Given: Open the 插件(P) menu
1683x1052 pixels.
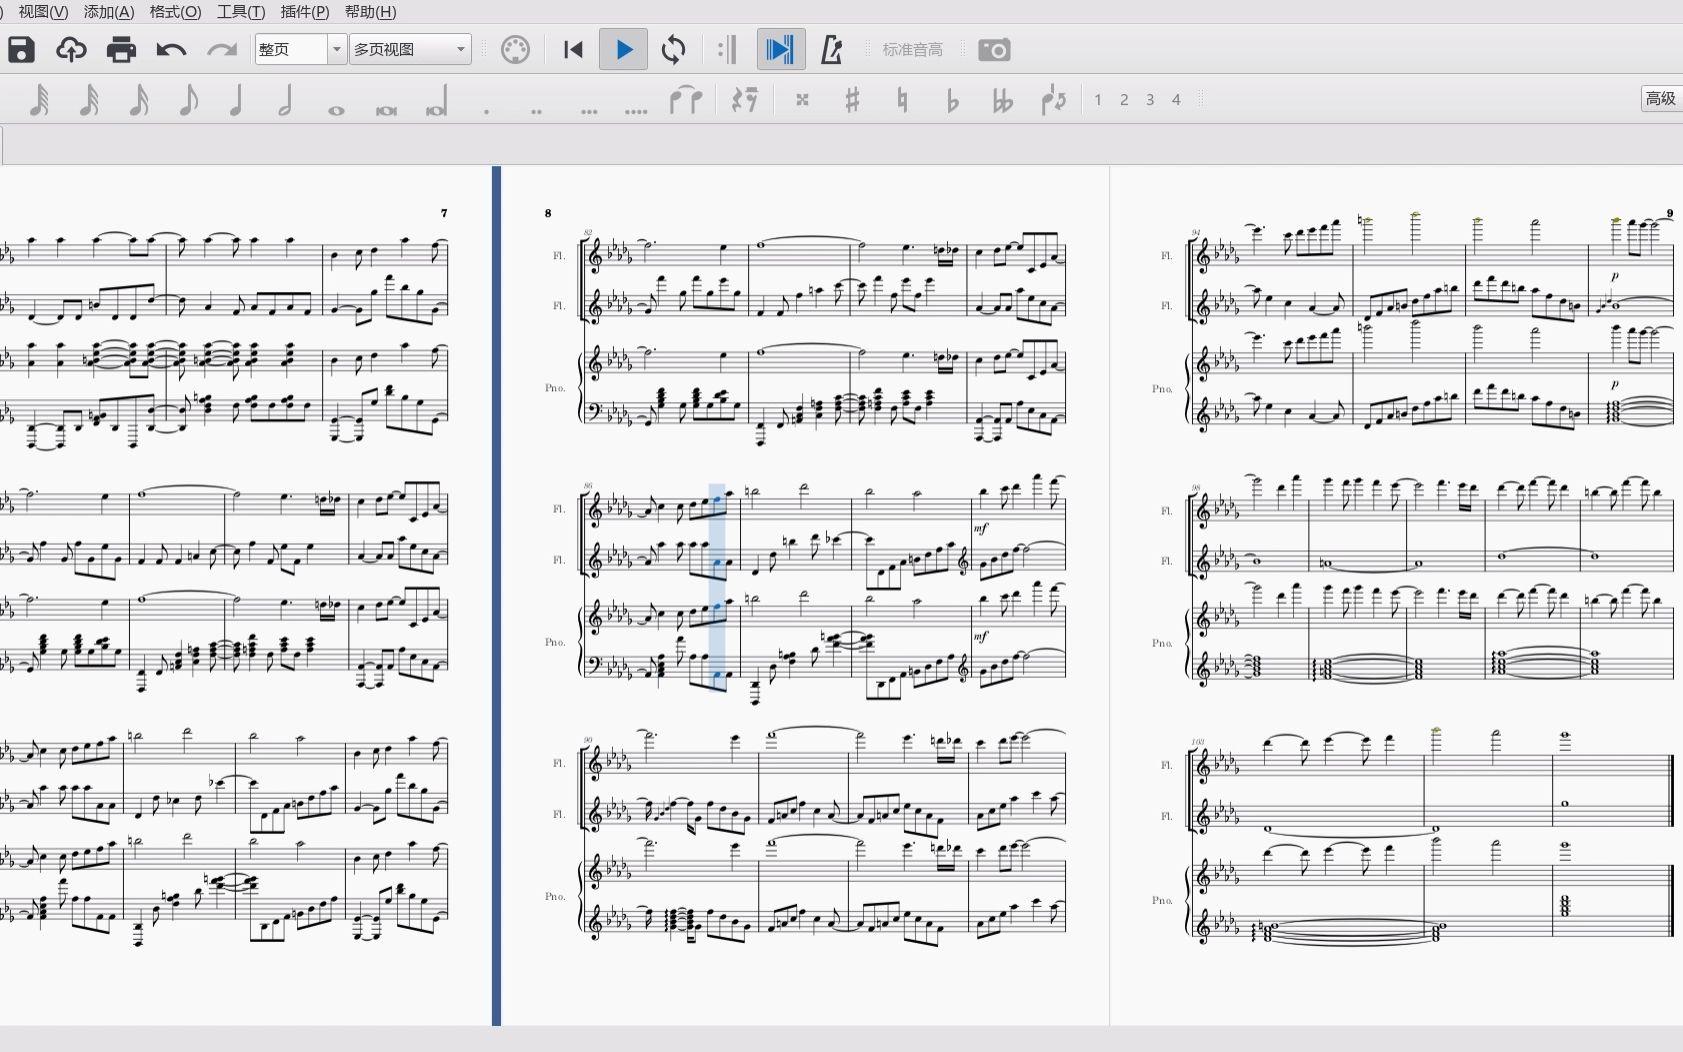Looking at the screenshot, I should 305,12.
